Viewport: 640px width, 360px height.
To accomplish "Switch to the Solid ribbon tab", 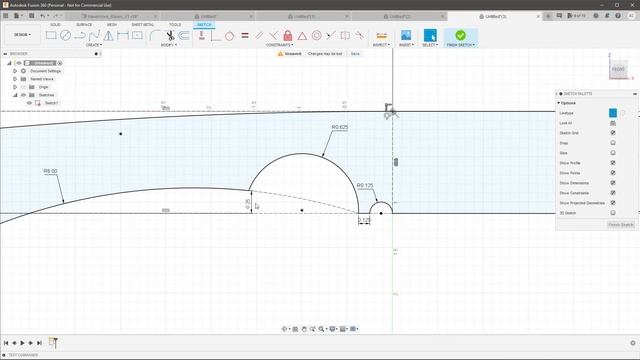I will coord(55,25).
